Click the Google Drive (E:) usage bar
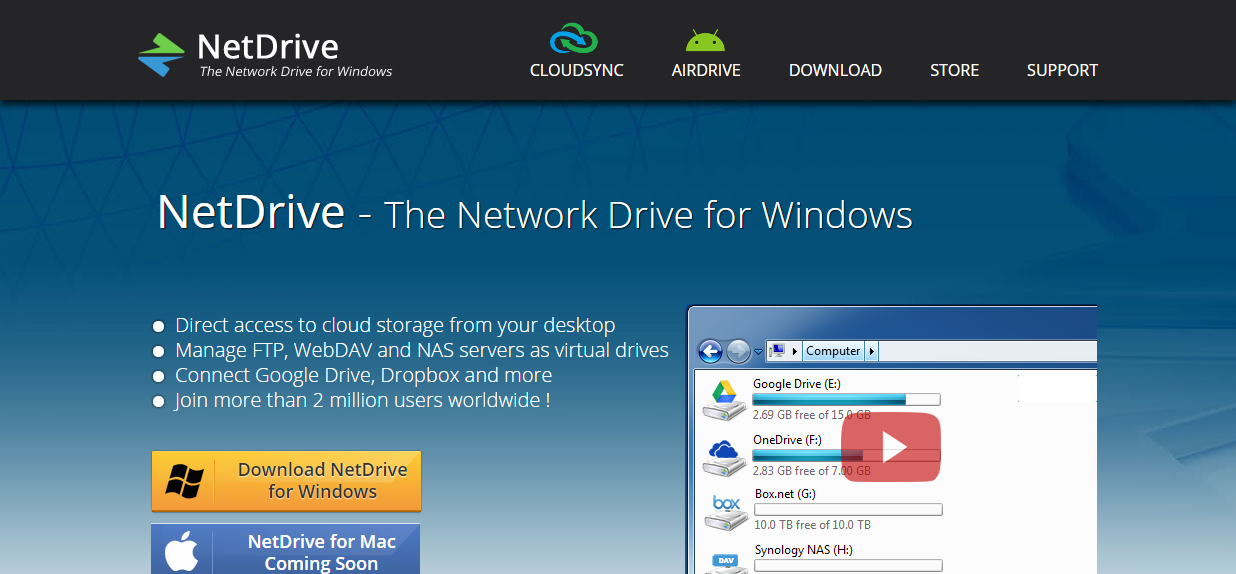Screen dimensions: 1236x574 846,399
